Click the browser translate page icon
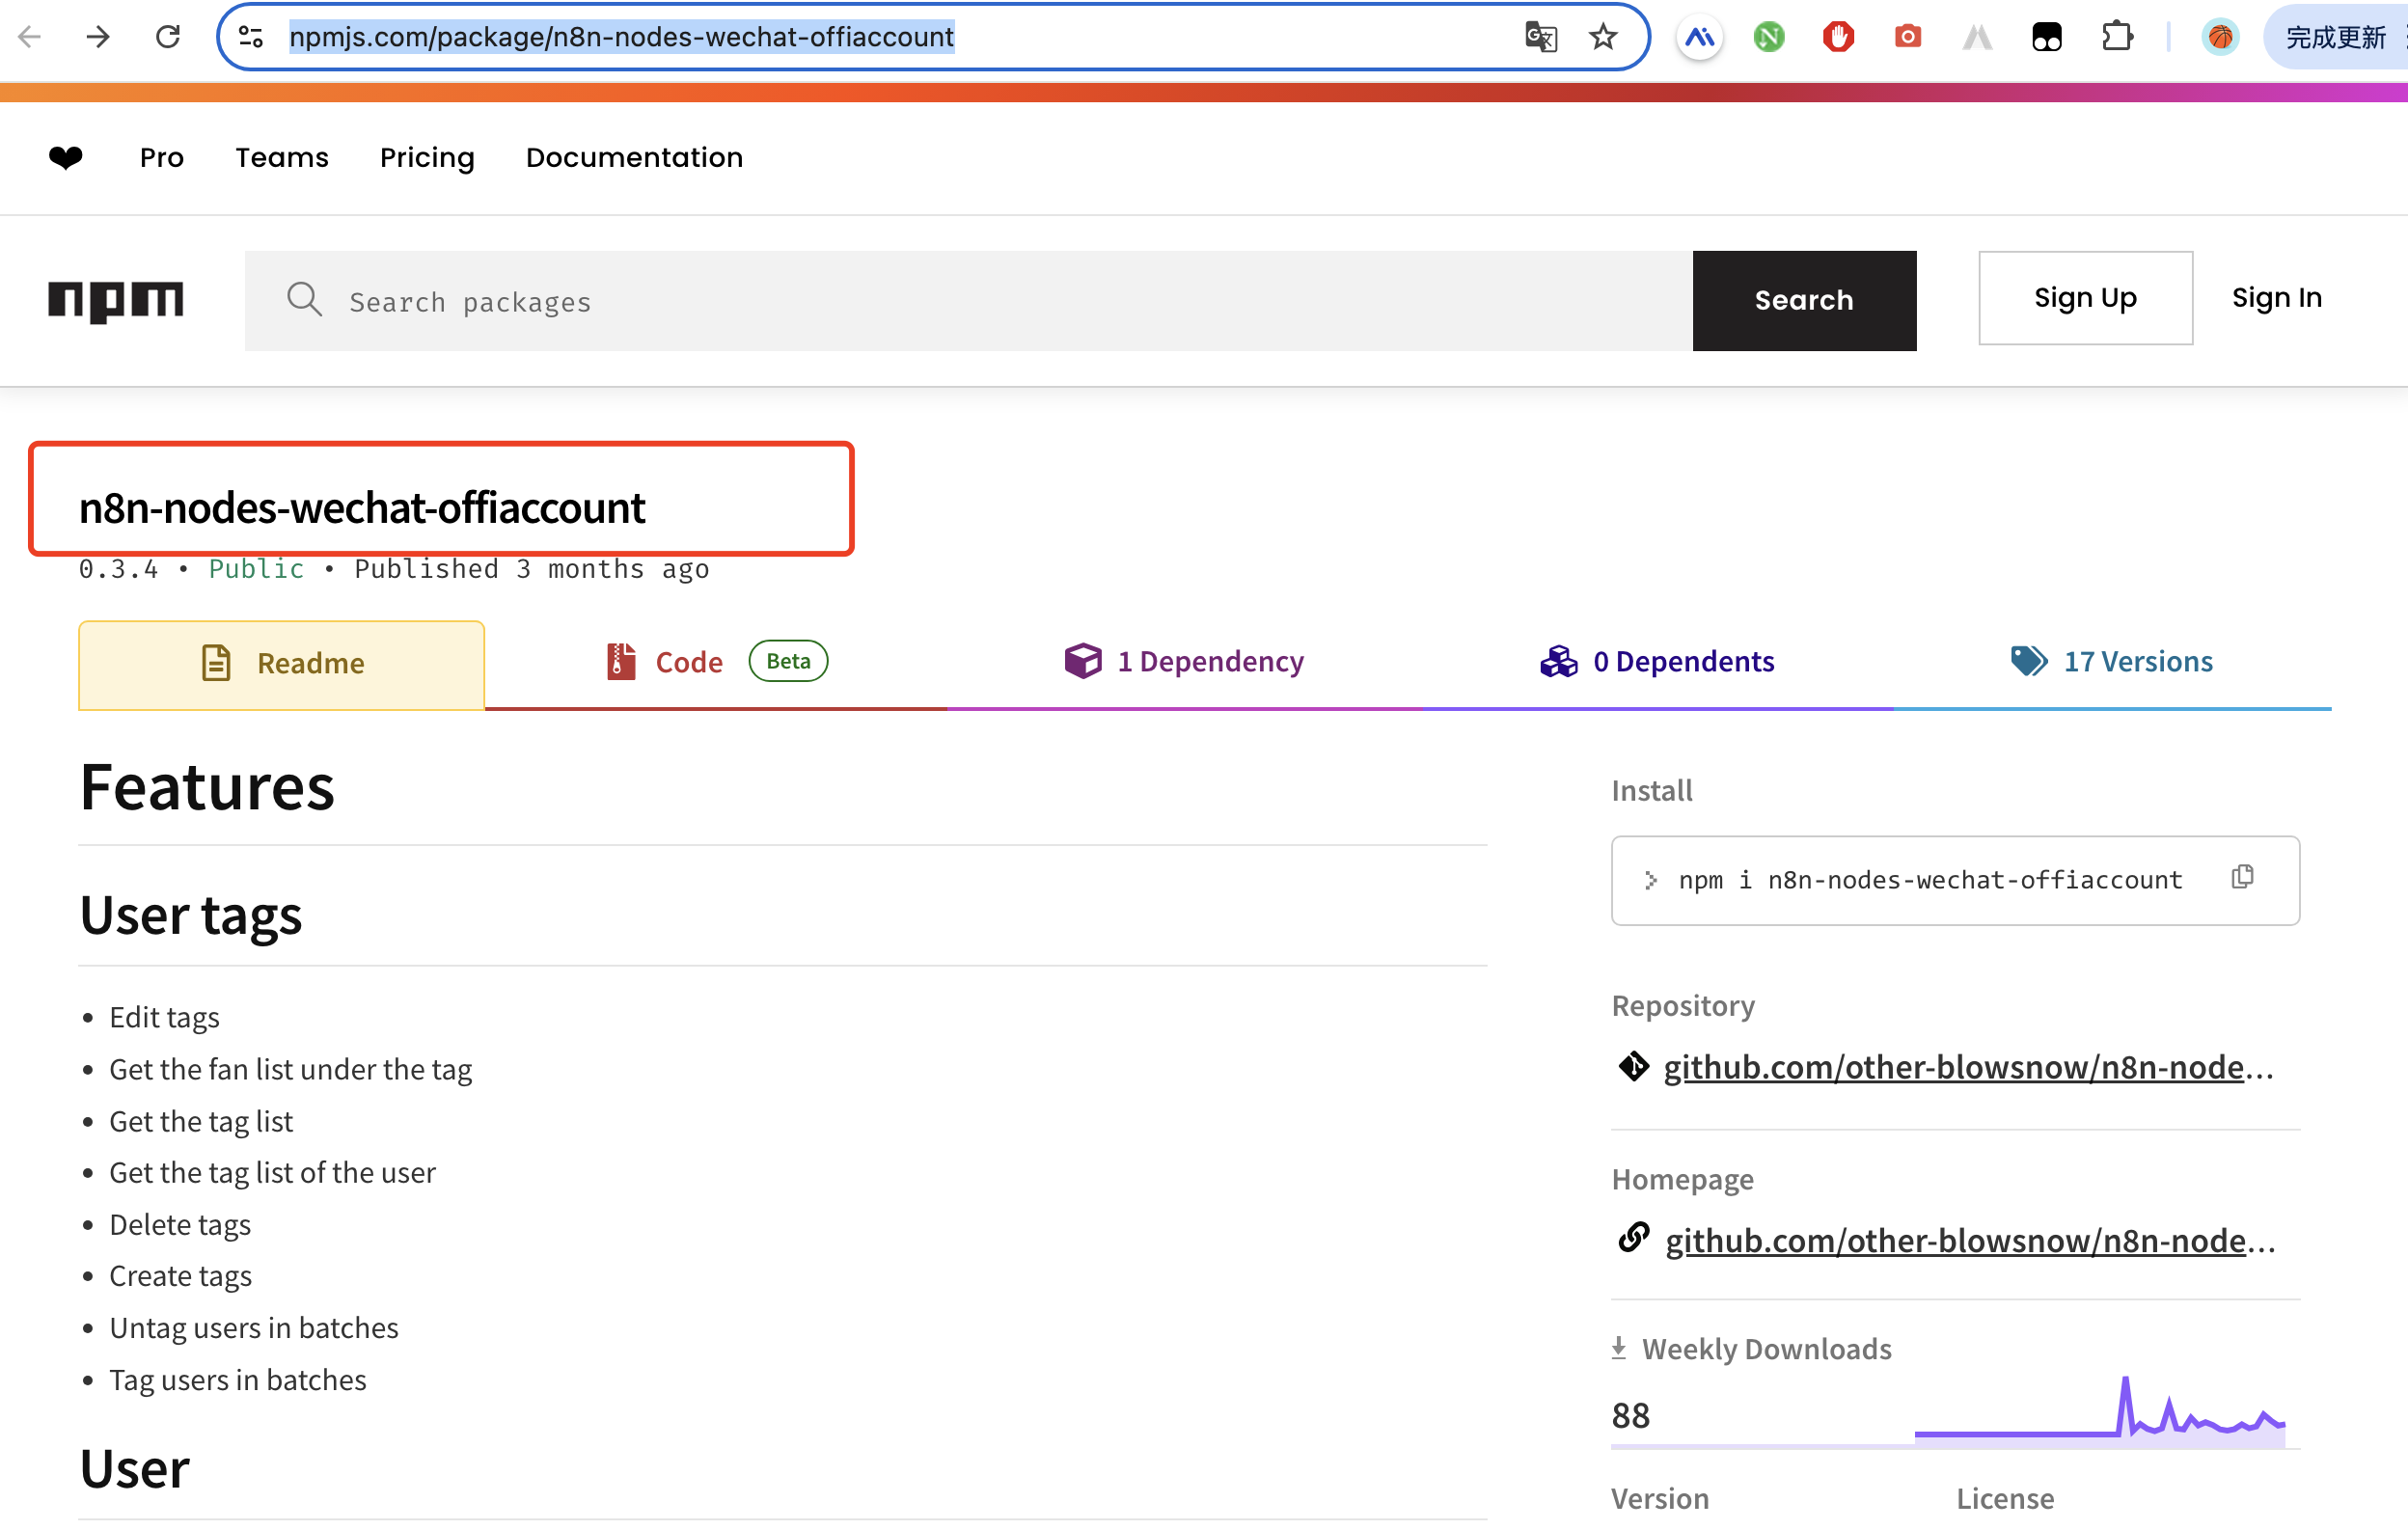Screen dimensions: 2408x1530 tap(1540, 37)
